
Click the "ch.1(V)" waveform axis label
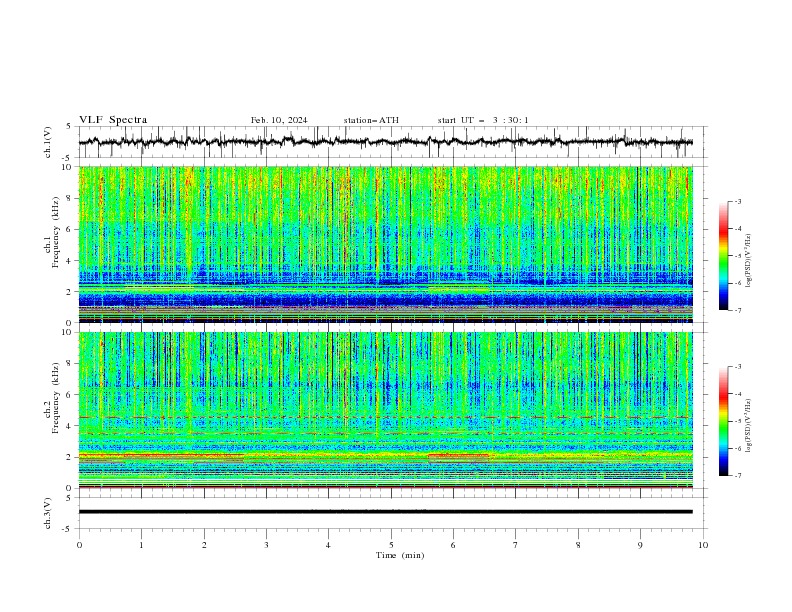(48, 142)
